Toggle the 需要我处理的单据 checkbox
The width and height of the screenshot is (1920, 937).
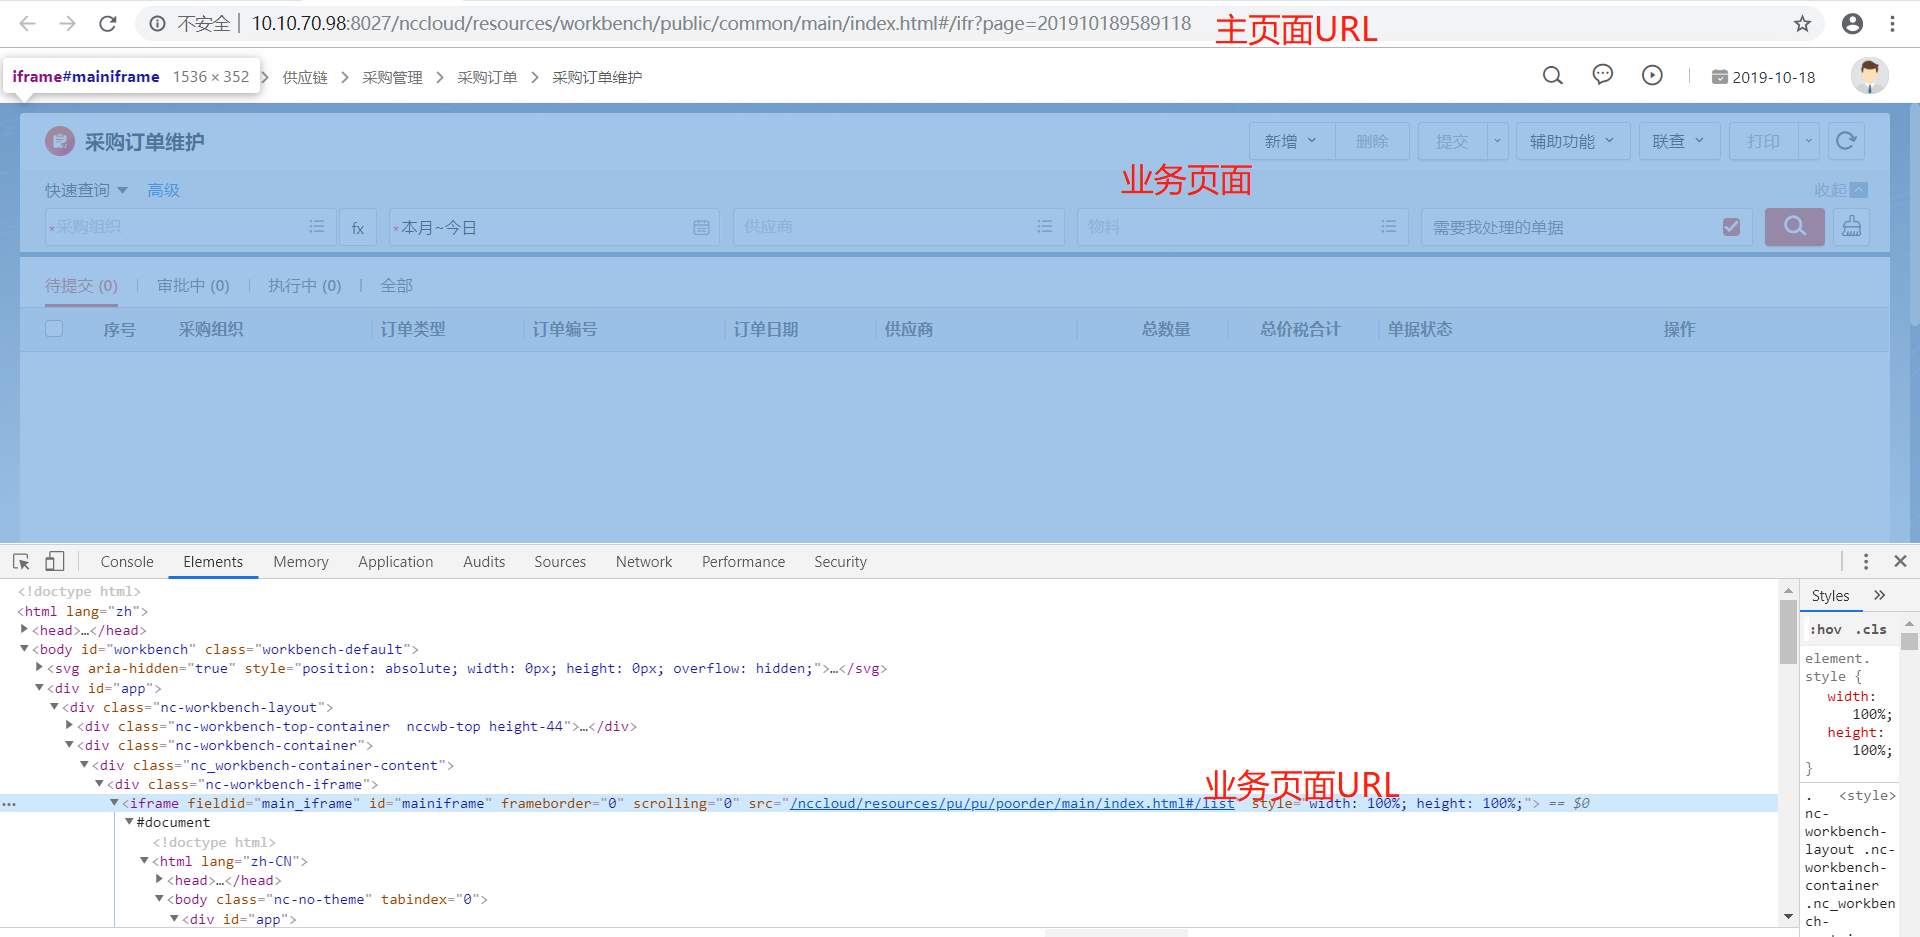(1731, 227)
